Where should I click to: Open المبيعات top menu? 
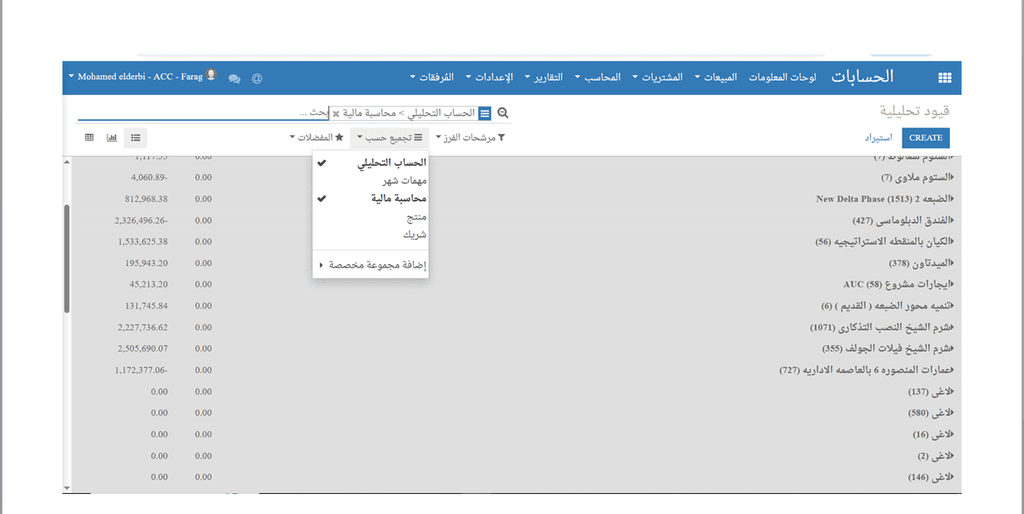point(716,77)
